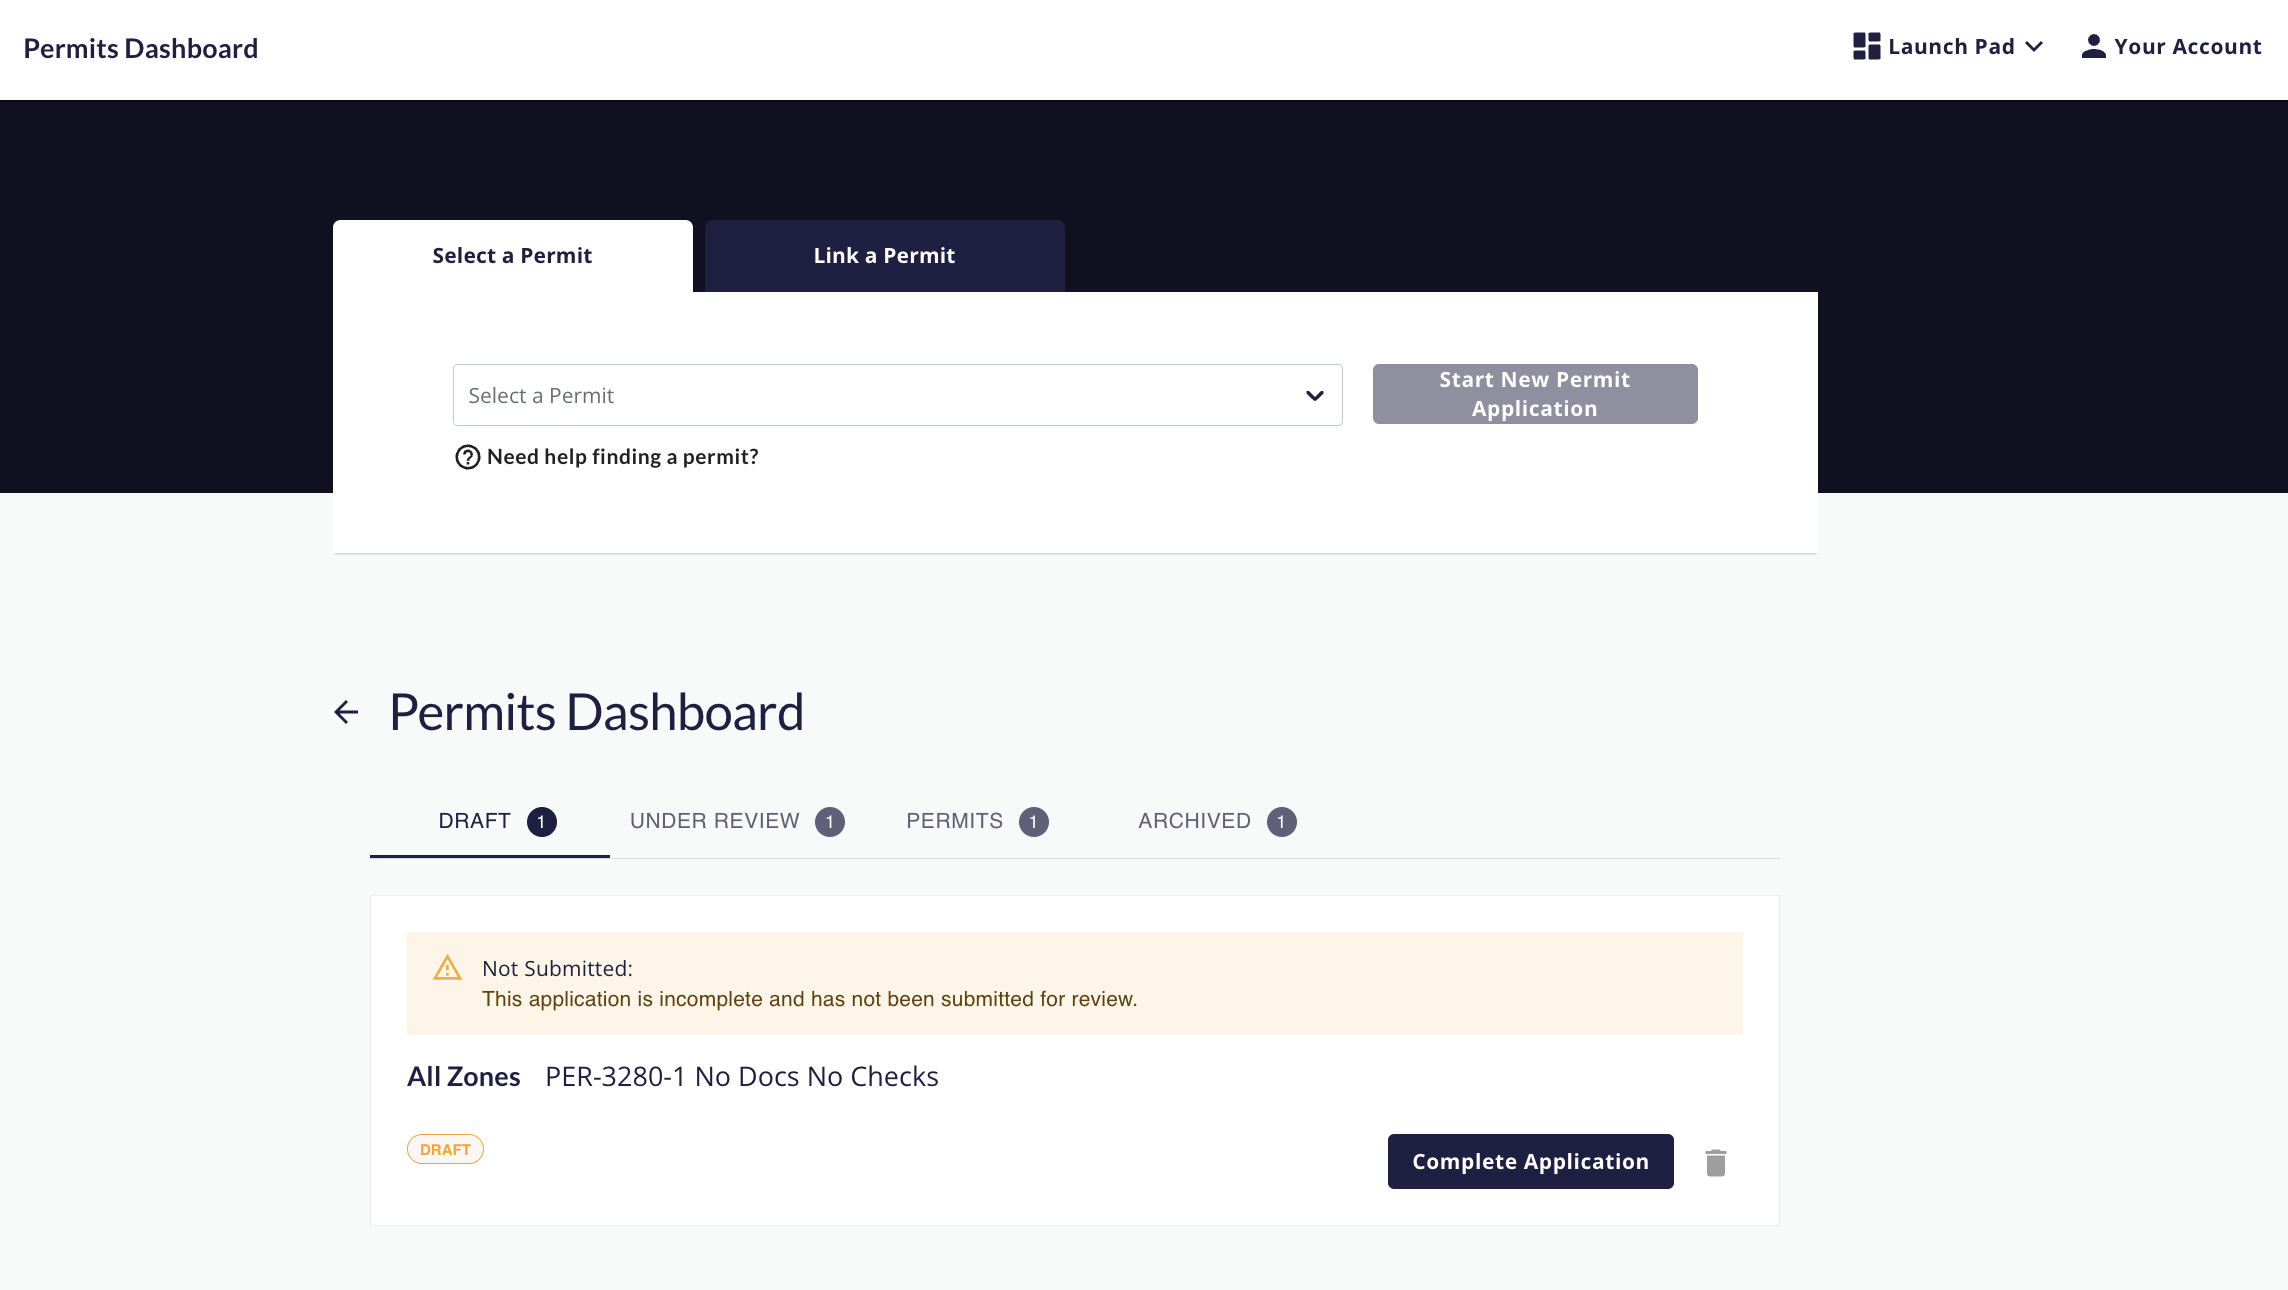
Task: Click the dropdown arrow in permit selector
Action: coord(1315,396)
